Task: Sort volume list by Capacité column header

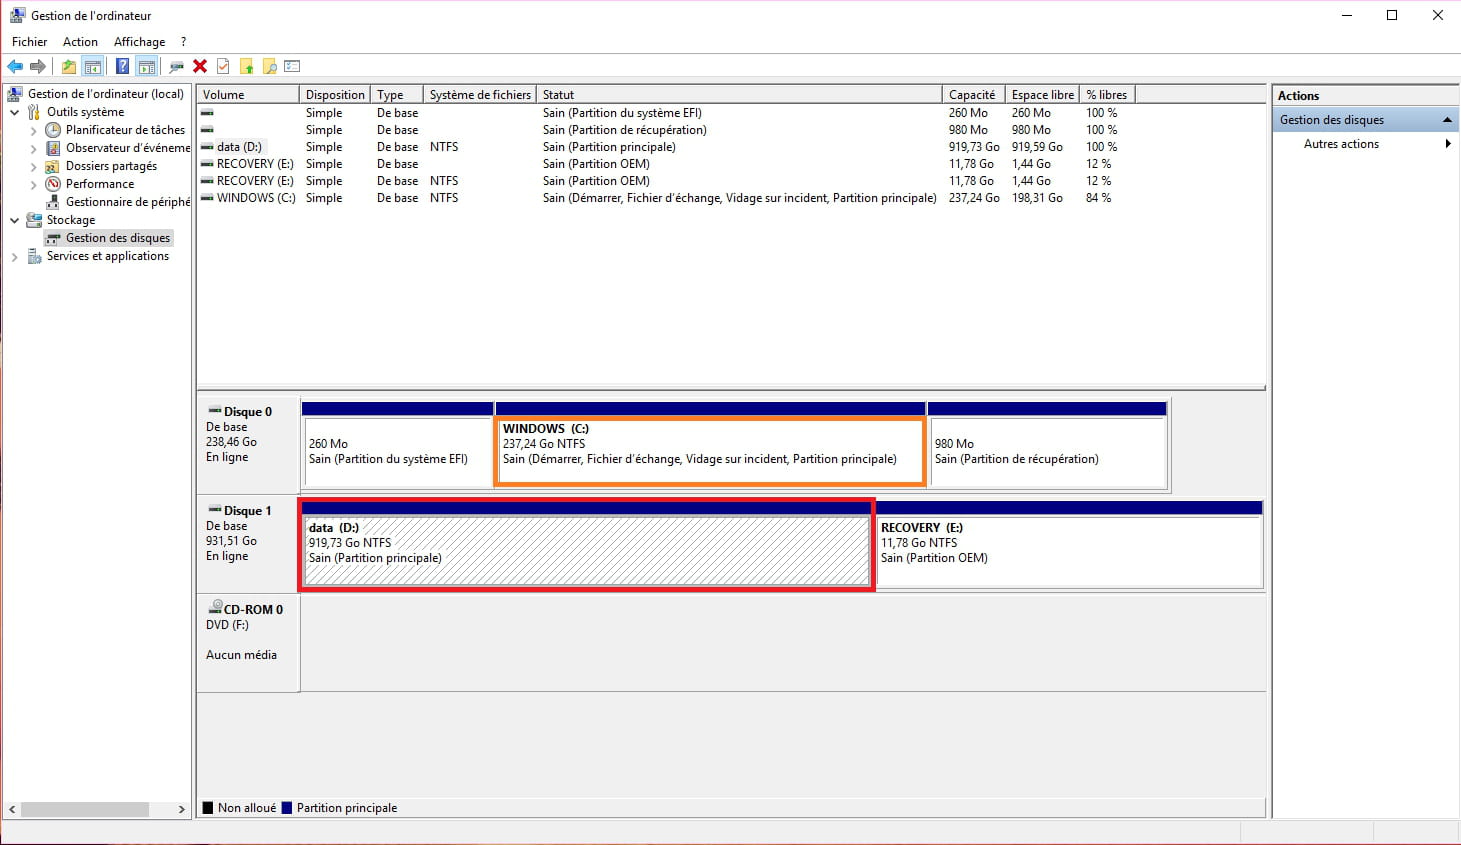Action: 972,95
